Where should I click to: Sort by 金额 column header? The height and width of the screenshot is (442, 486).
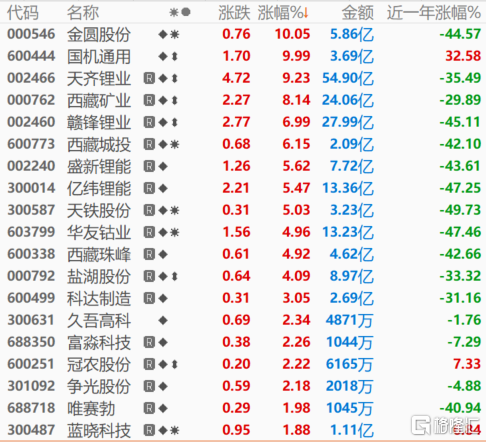[x=358, y=13]
